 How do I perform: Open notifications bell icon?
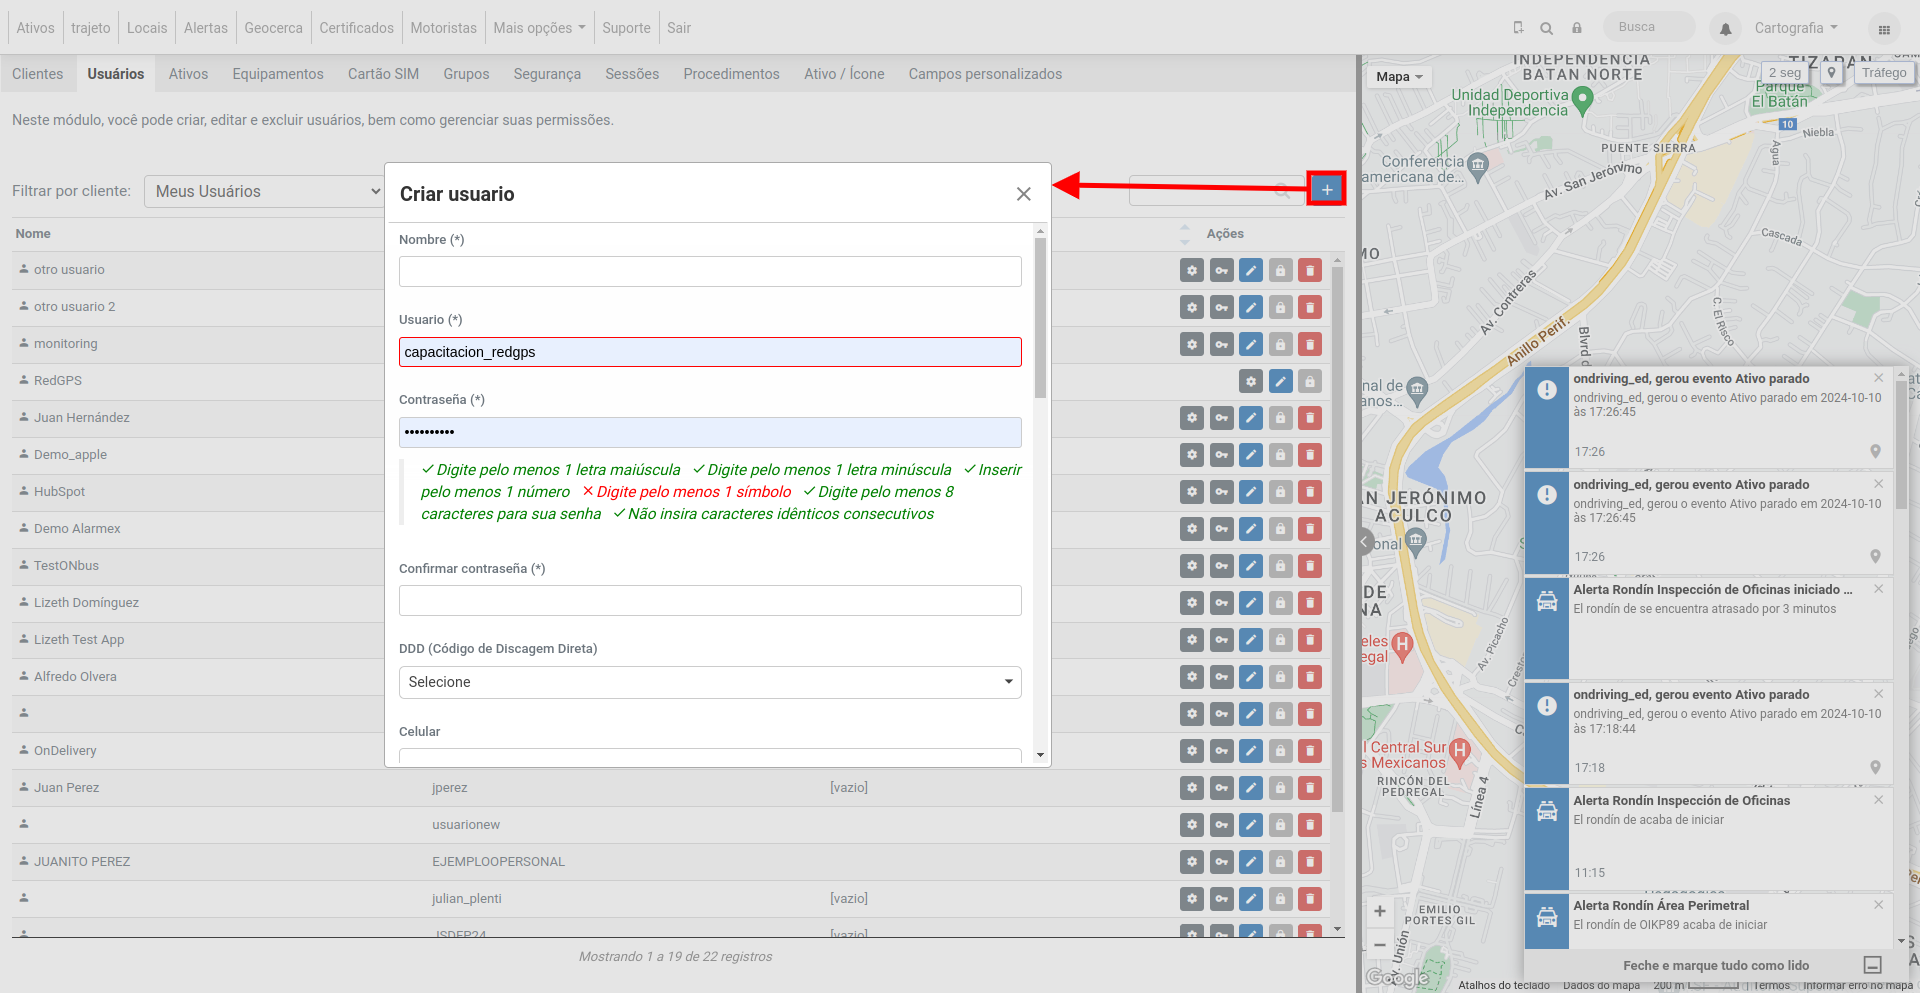point(1725,29)
